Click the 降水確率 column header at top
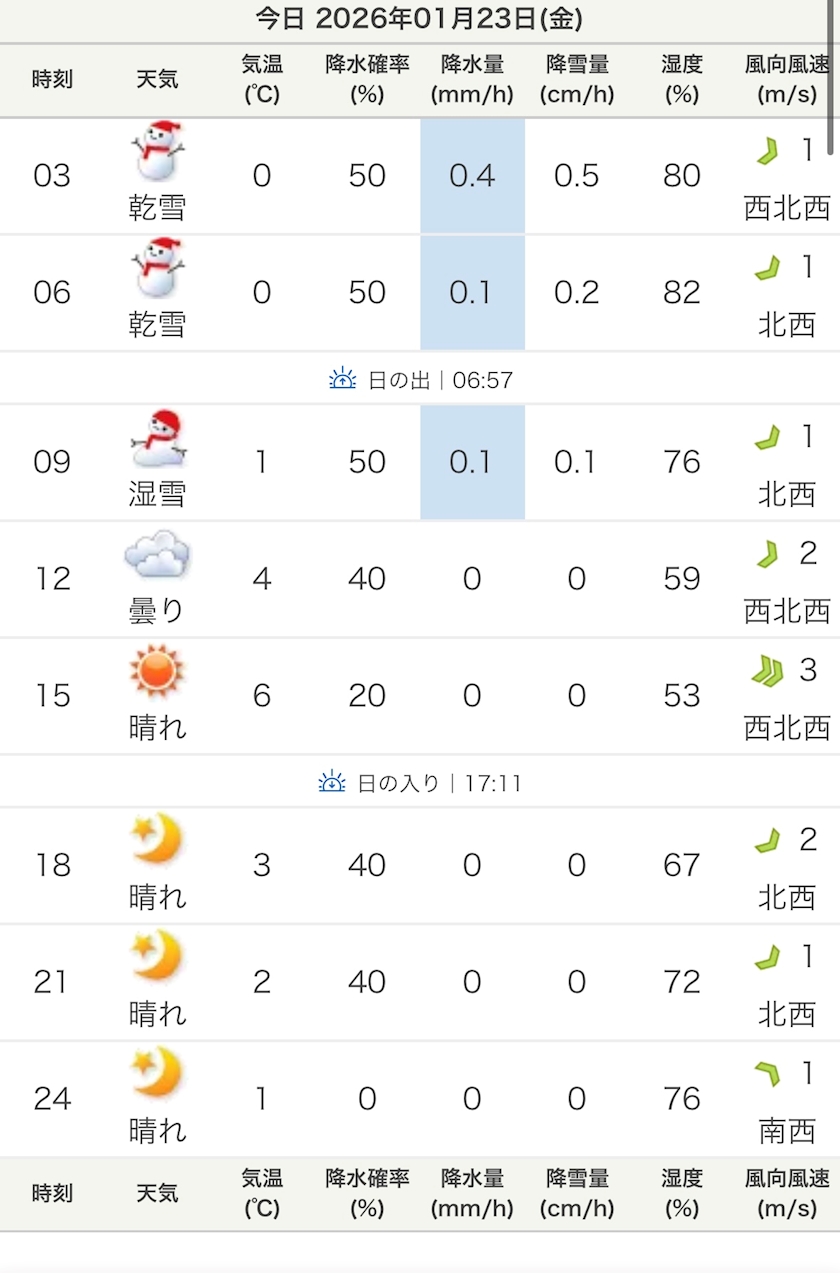The width and height of the screenshot is (840, 1273). click(367, 80)
